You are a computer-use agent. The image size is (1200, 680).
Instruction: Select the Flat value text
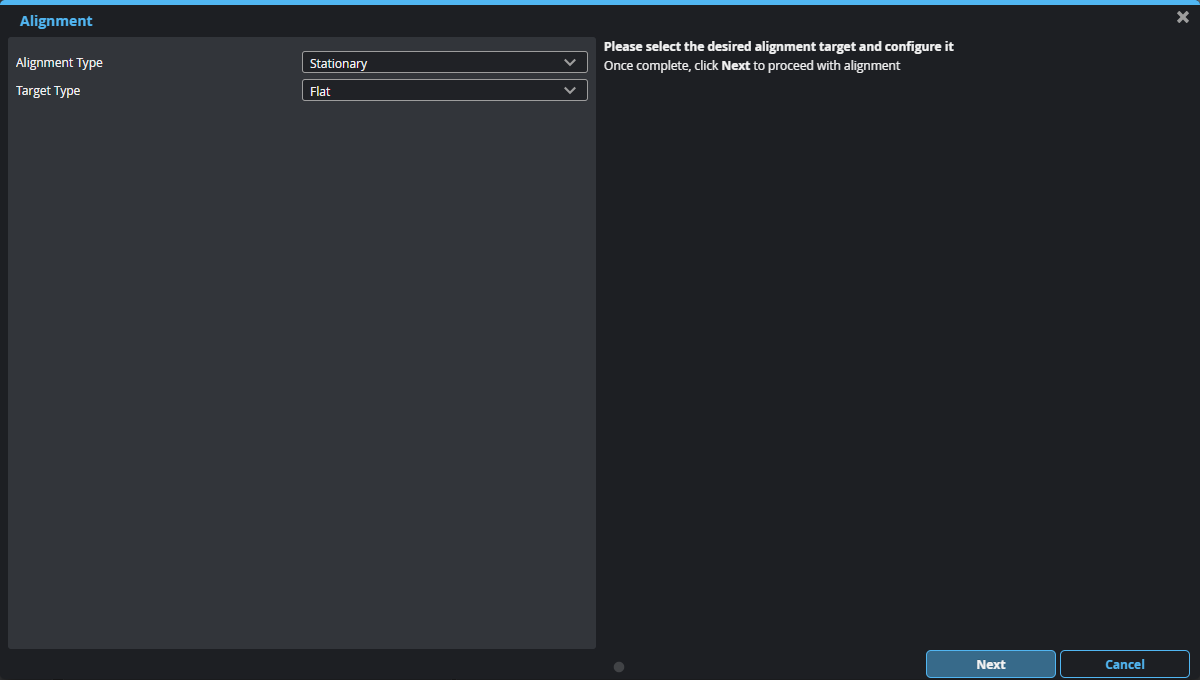(x=320, y=92)
